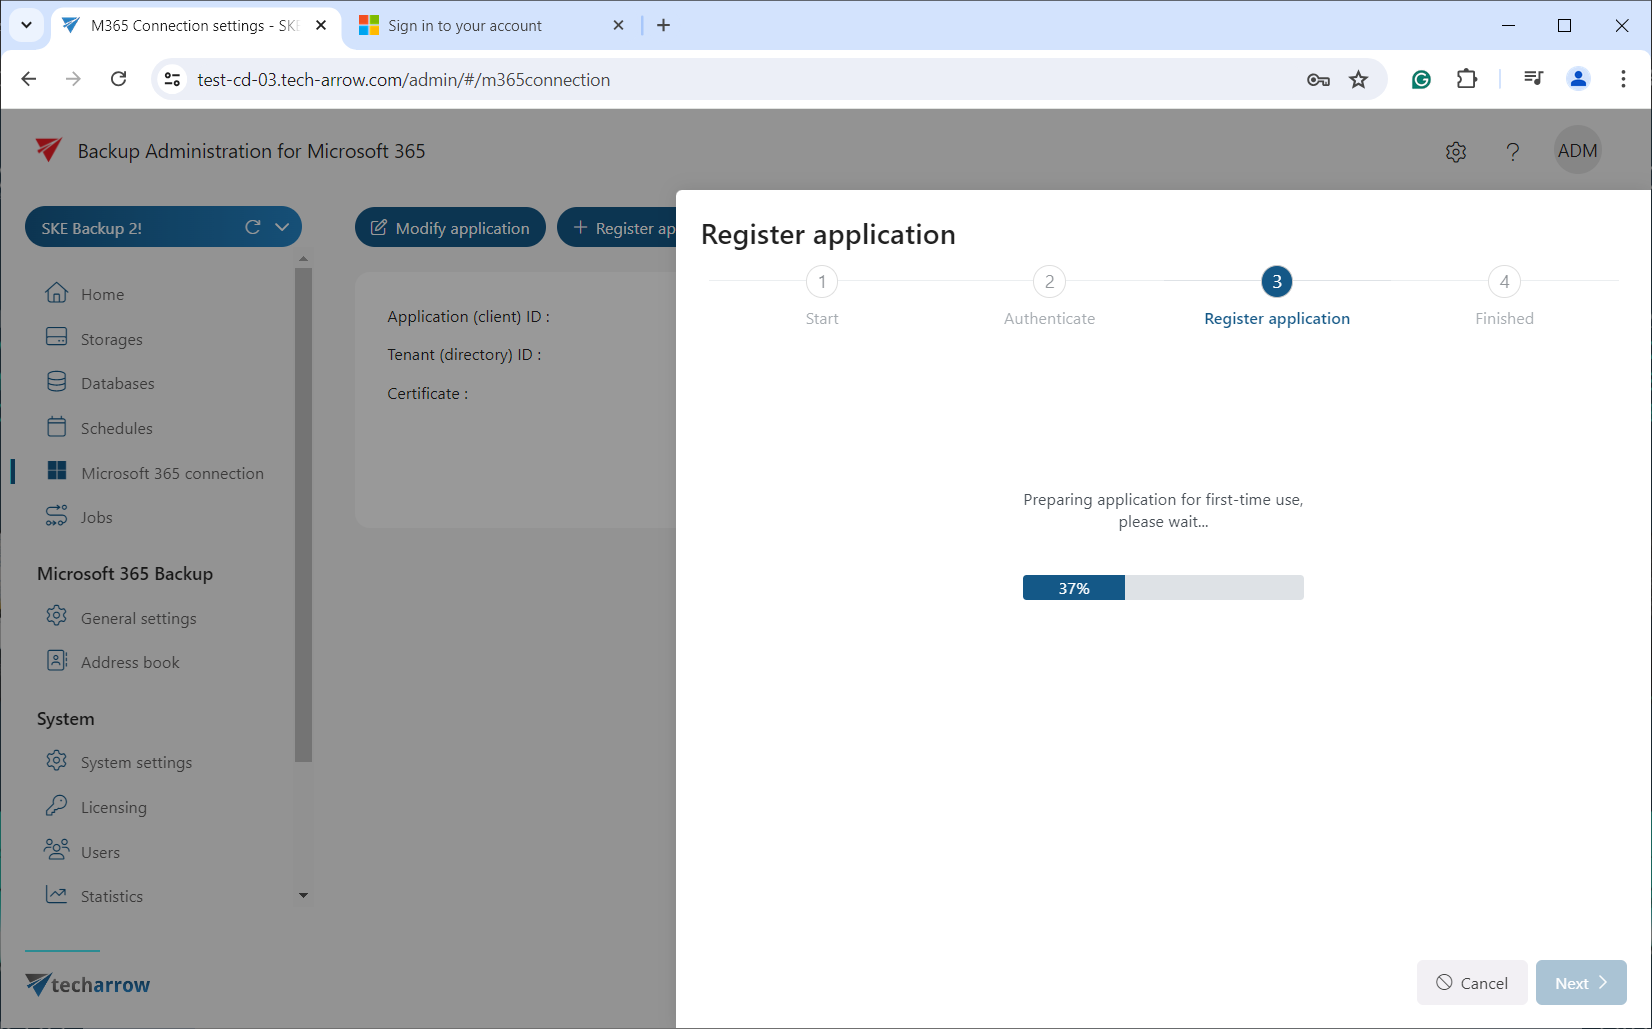The height and width of the screenshot is (1029, 1652).
Task: Open the Databases menu item
Action: [118, 383]
